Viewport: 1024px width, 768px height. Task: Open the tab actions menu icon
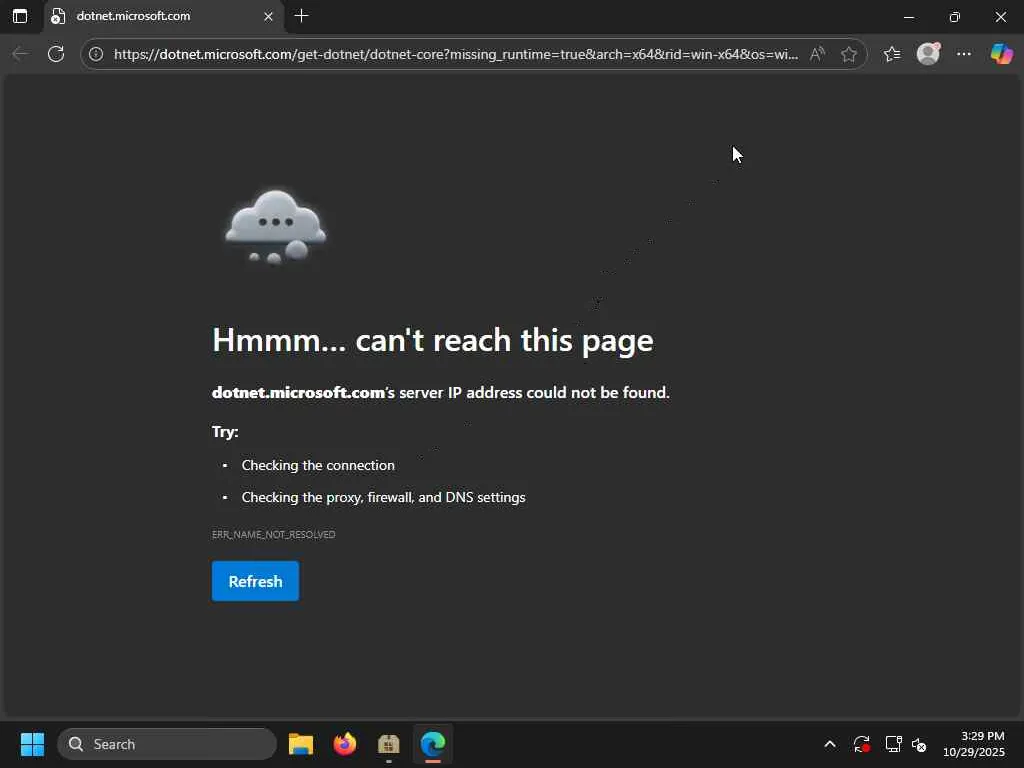coord(20,16)
